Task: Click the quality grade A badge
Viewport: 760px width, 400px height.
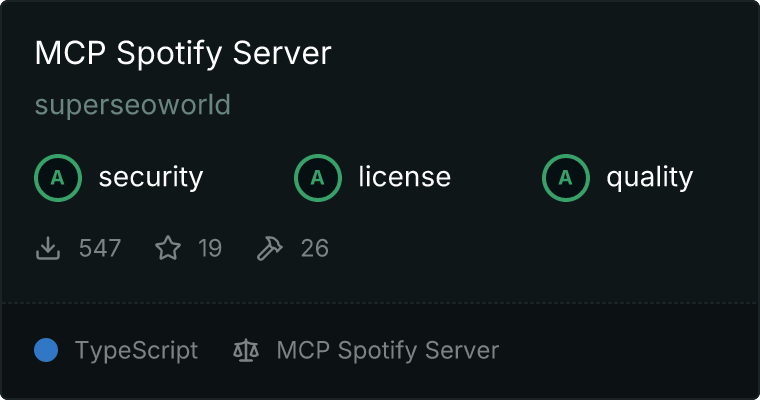Action: point(566,178)
